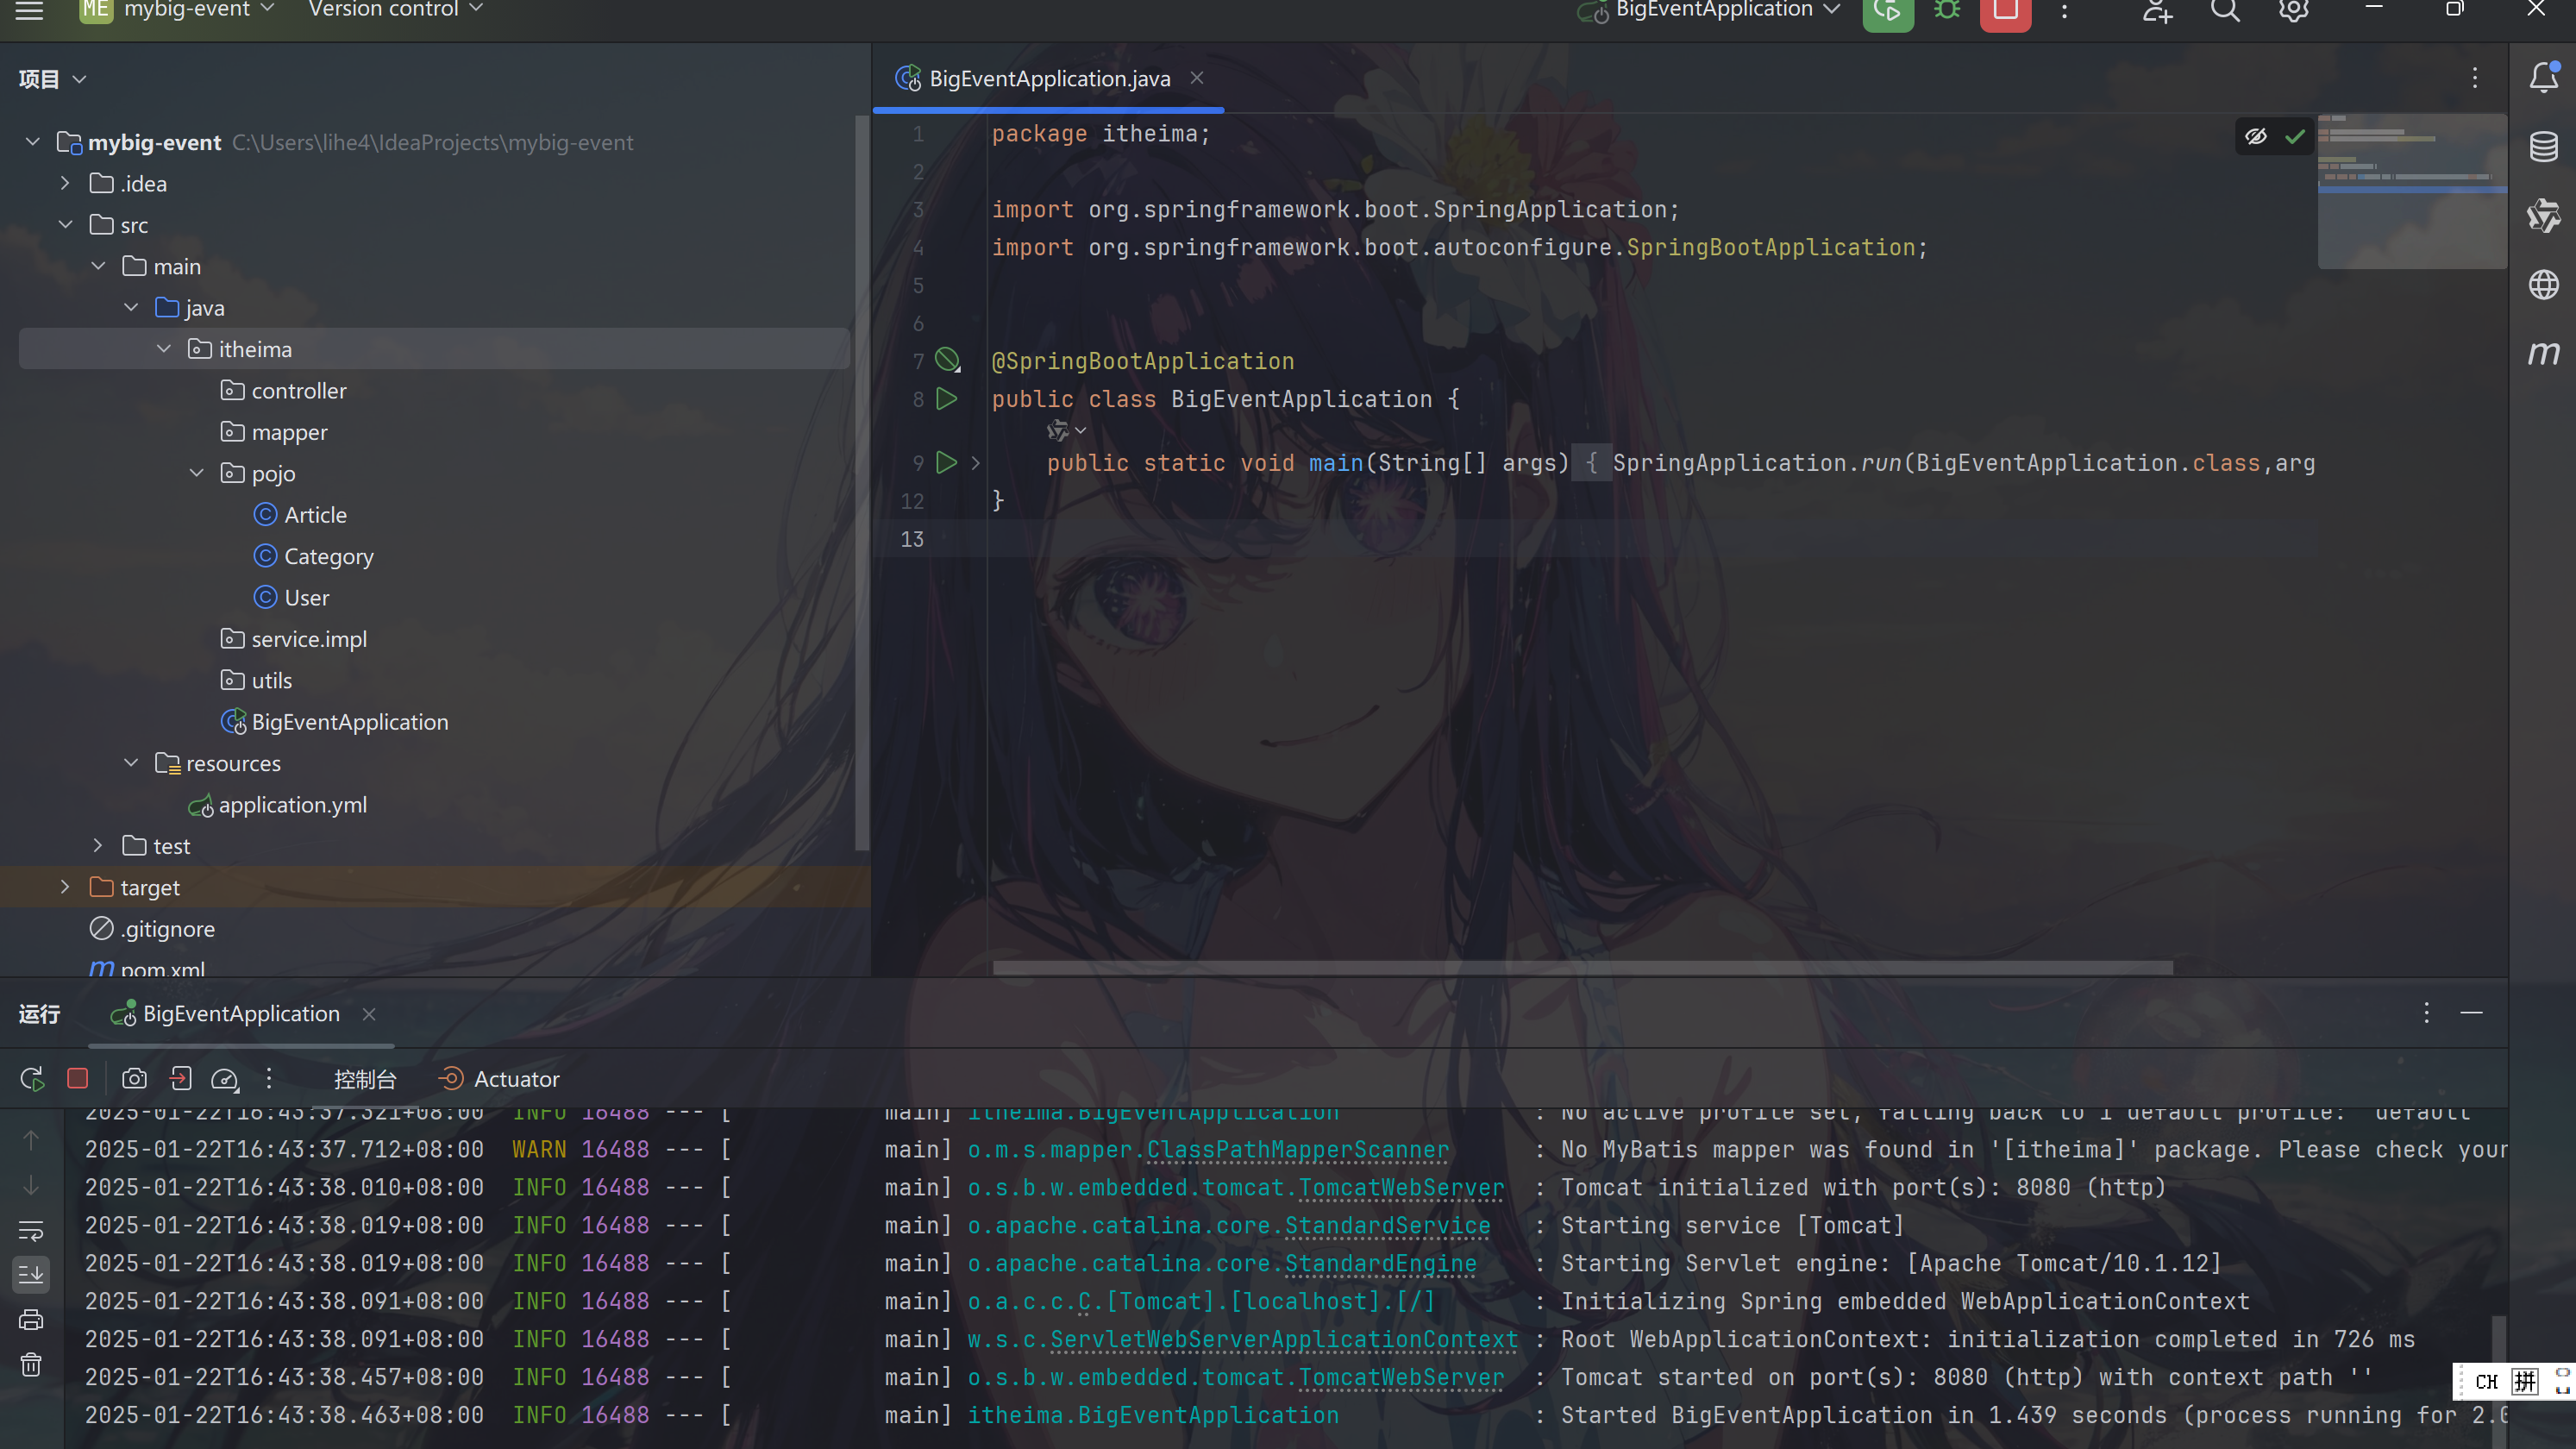The height and width of the screenshot is (1449, 2576).
Task: Switch to the Actuator tab
Action: tap(499, 1079)
